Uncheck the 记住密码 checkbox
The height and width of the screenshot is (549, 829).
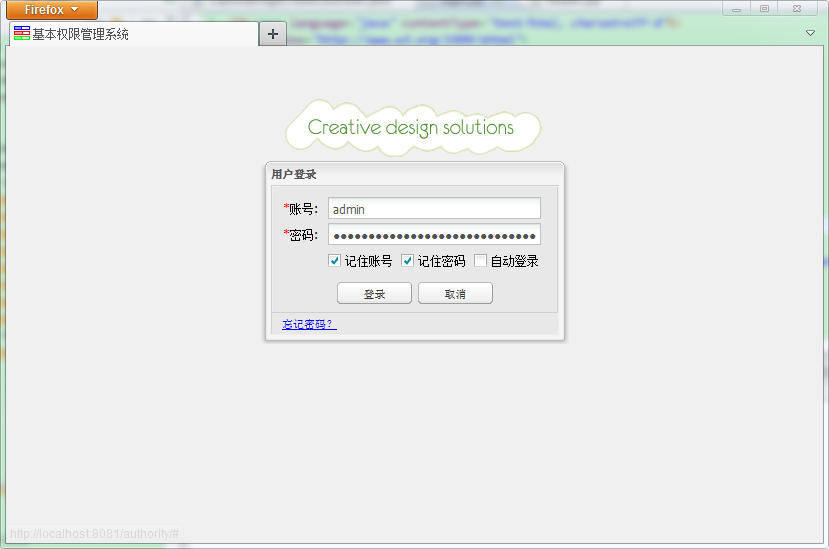407,261
